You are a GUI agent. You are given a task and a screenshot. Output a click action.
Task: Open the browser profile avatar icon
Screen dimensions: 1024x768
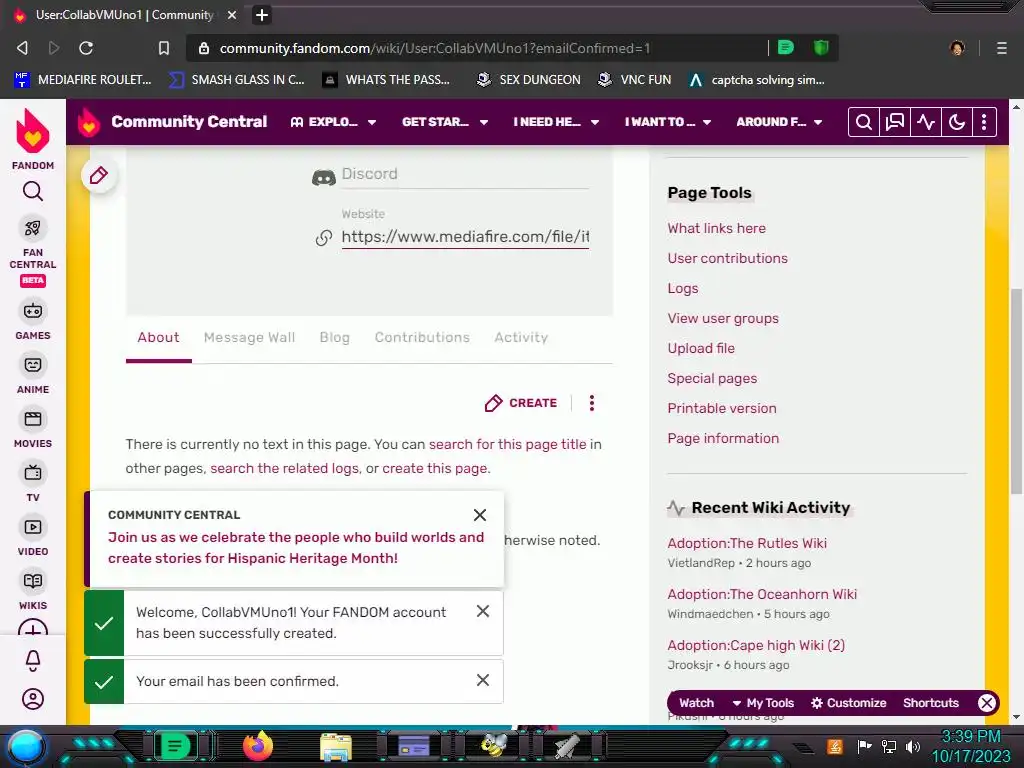click(x=957, y=48)
